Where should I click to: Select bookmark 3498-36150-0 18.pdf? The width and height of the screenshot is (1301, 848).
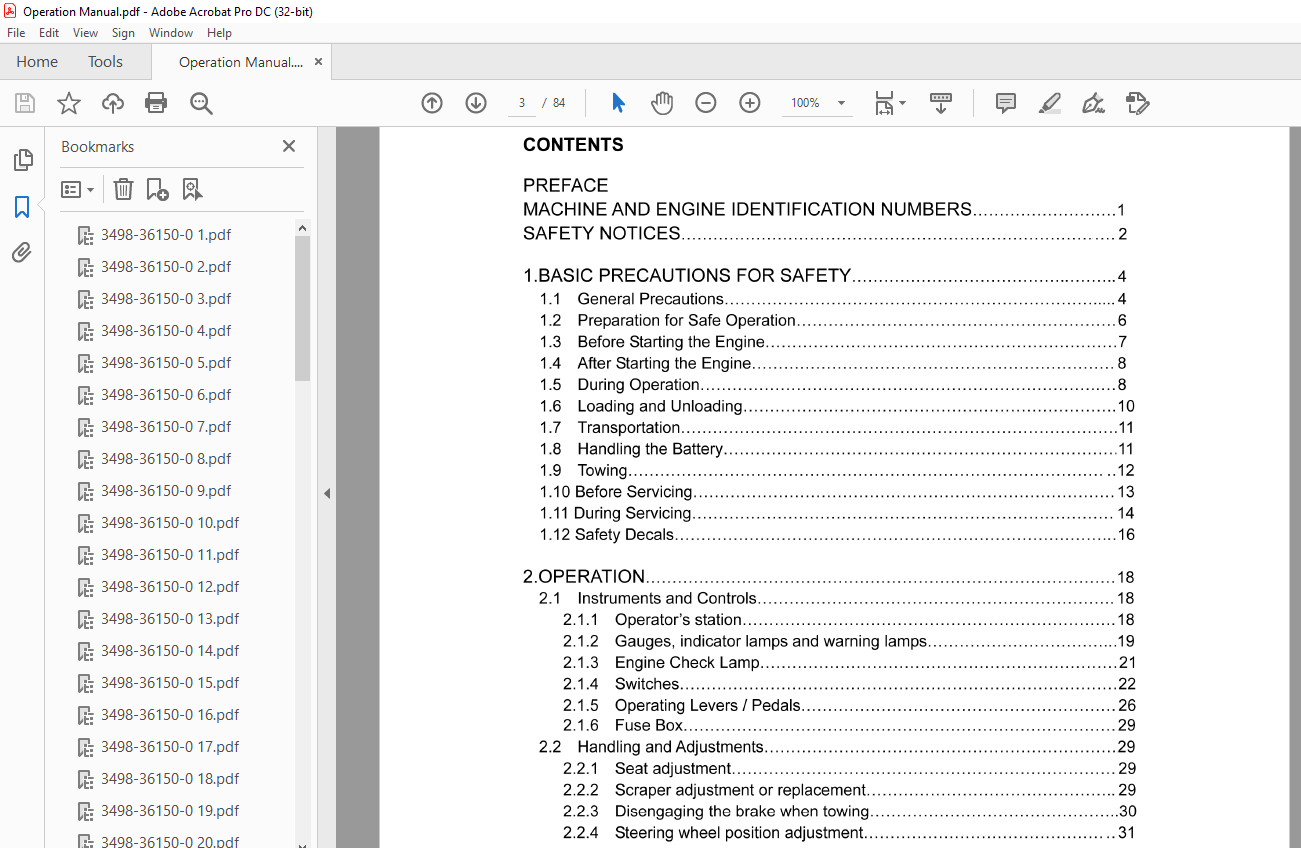[x=170, y=779]
